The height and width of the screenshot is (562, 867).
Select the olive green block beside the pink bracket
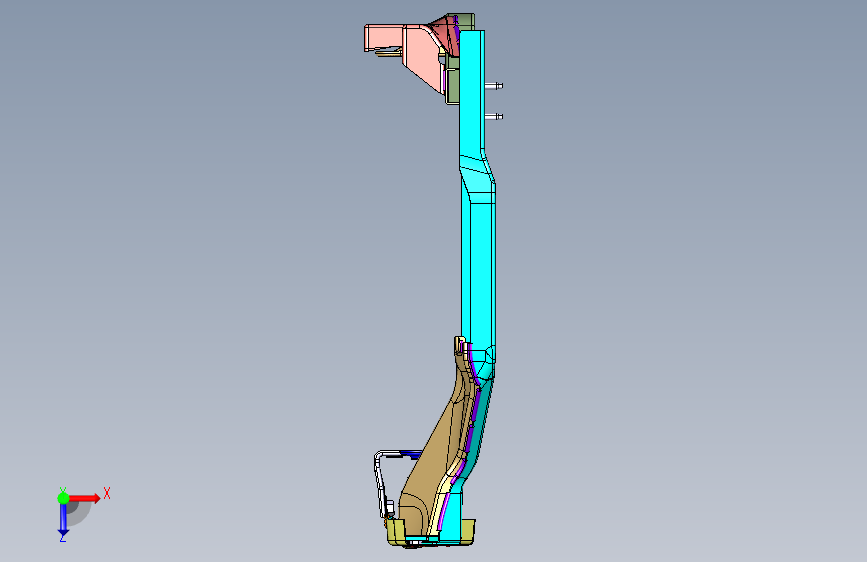coord(452,86)
